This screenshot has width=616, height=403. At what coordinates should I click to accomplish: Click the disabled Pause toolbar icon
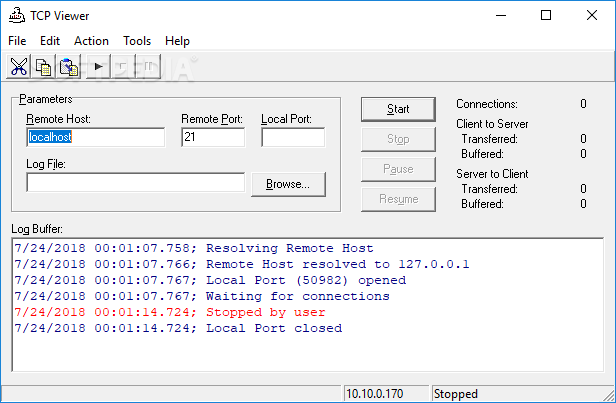click(x=148, y=66)
